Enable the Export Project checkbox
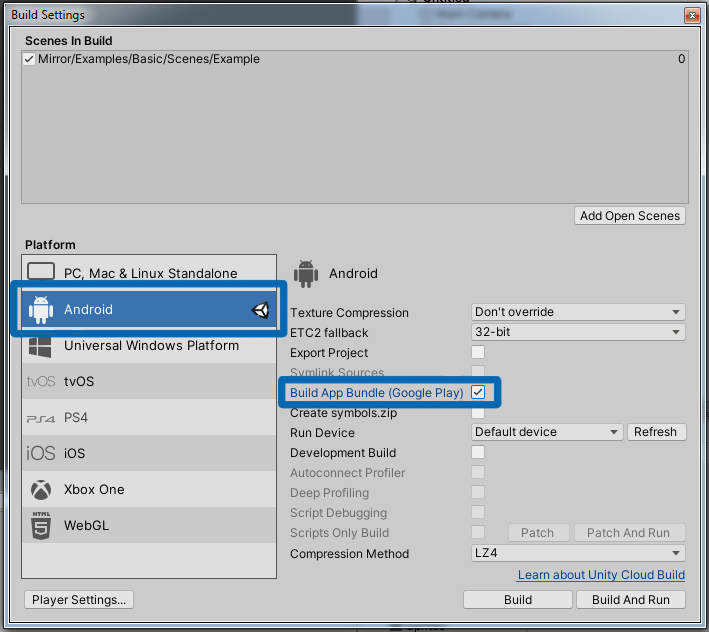The width and height of the screenshot is (709, 632). 478,352
